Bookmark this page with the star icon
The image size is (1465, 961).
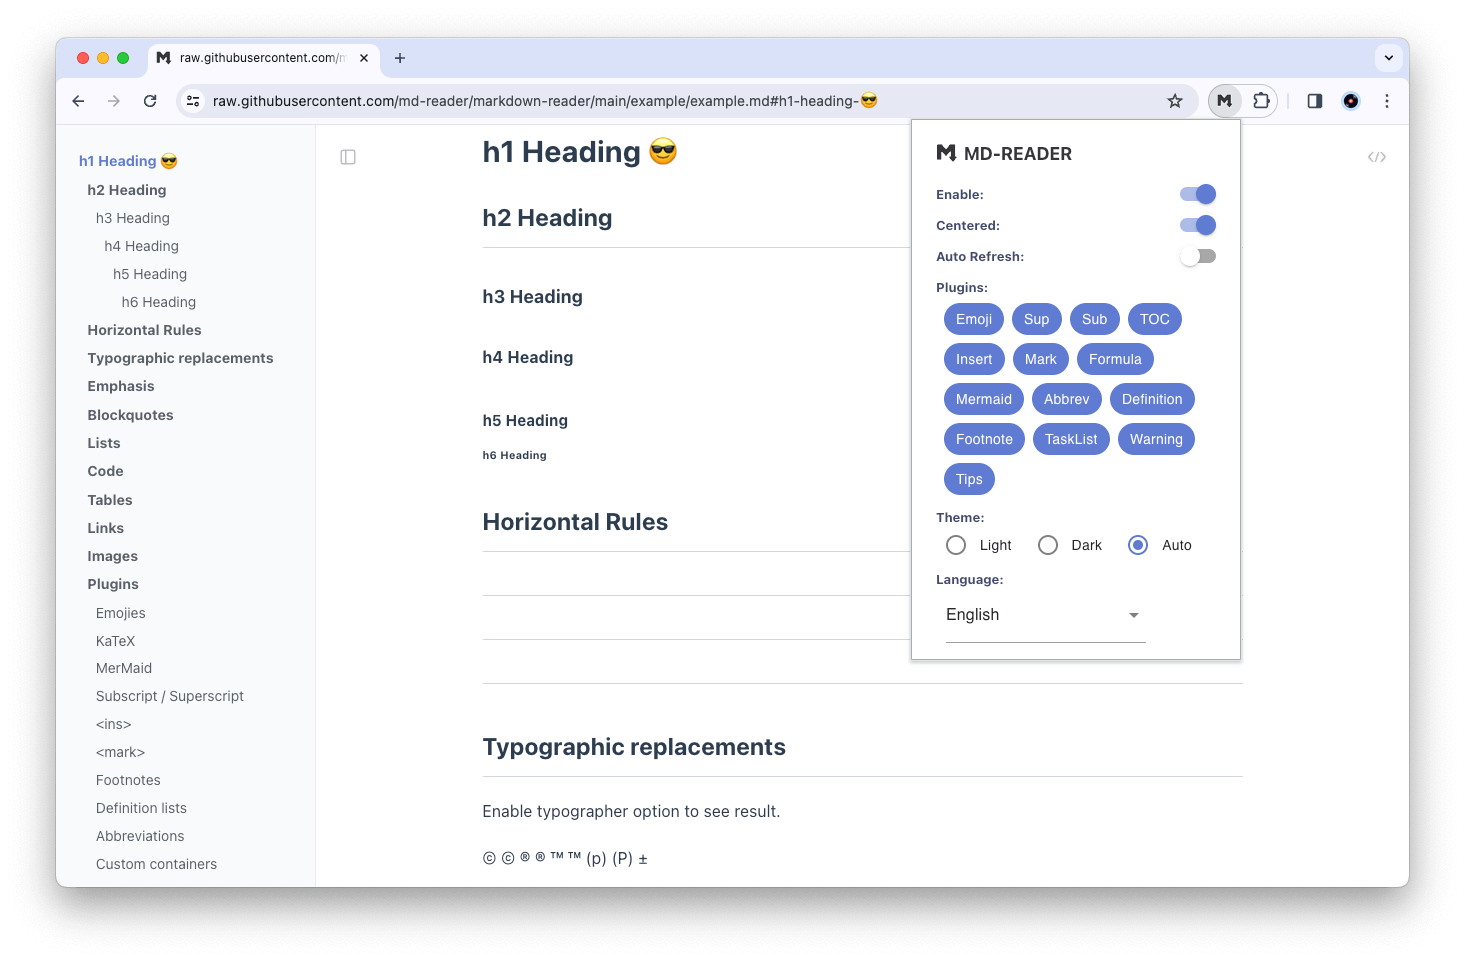click(x=1175, y=101)
